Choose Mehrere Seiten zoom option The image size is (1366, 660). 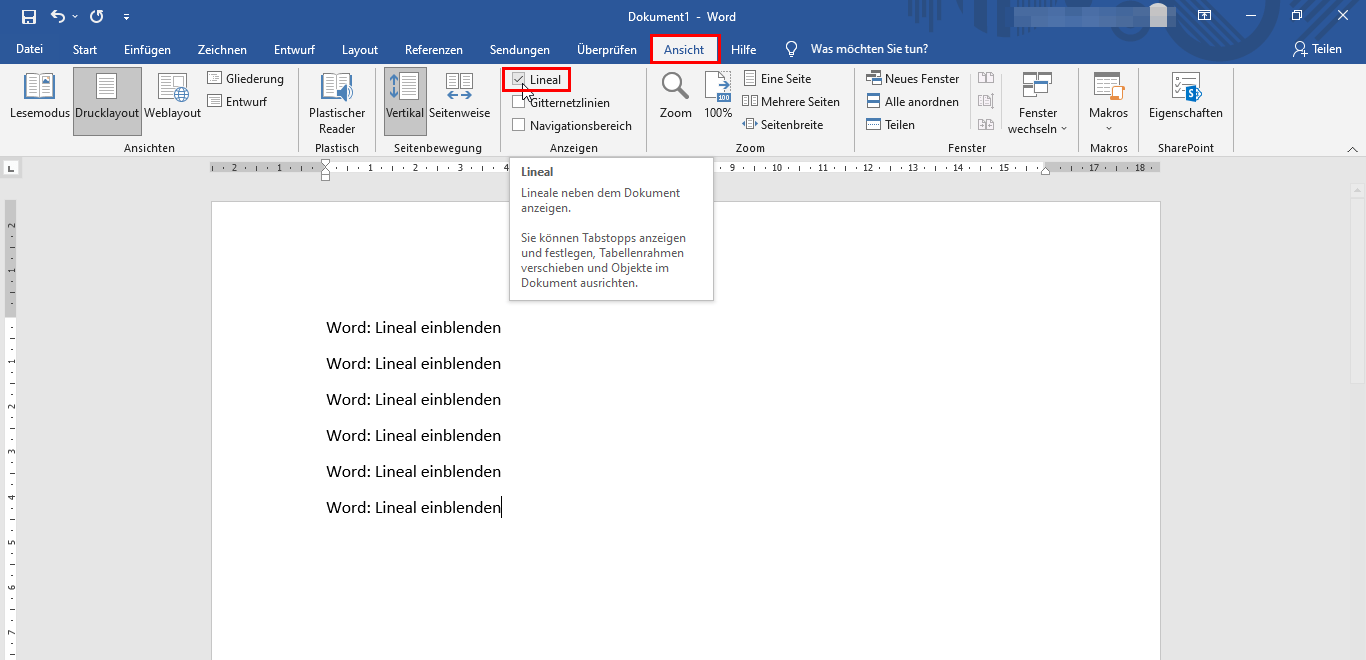[791, 101]
